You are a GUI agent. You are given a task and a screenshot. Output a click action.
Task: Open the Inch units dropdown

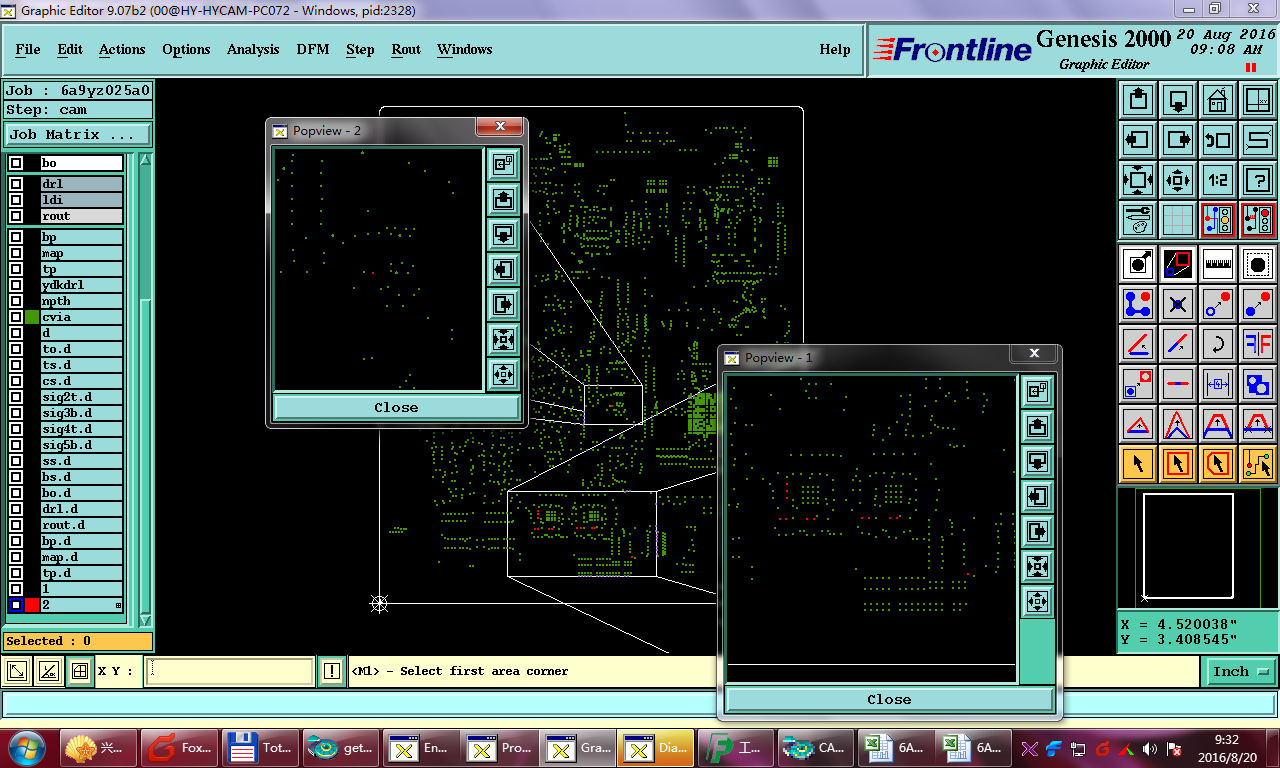1242,672
